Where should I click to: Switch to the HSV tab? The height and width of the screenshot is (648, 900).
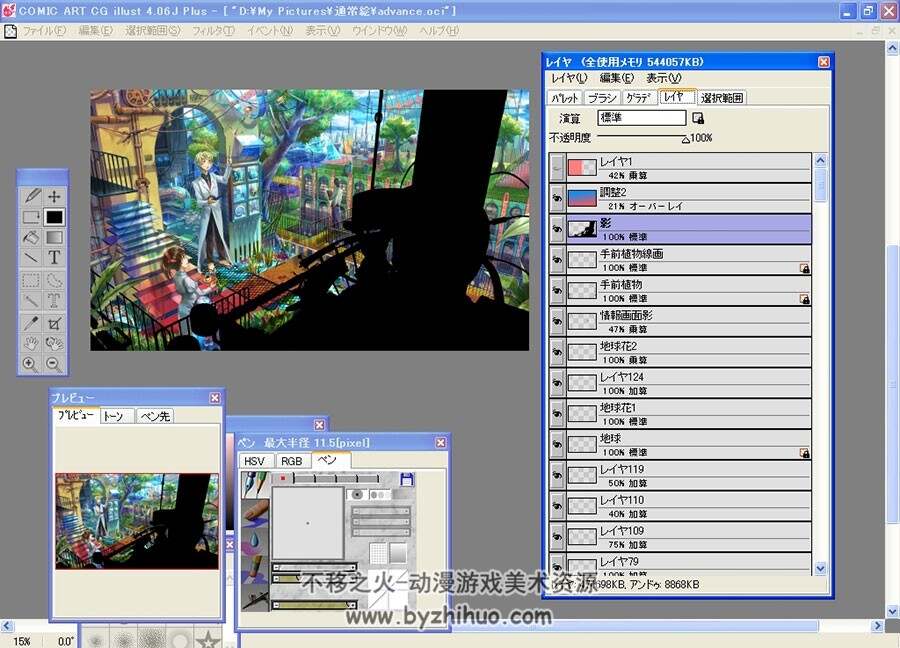254,461
